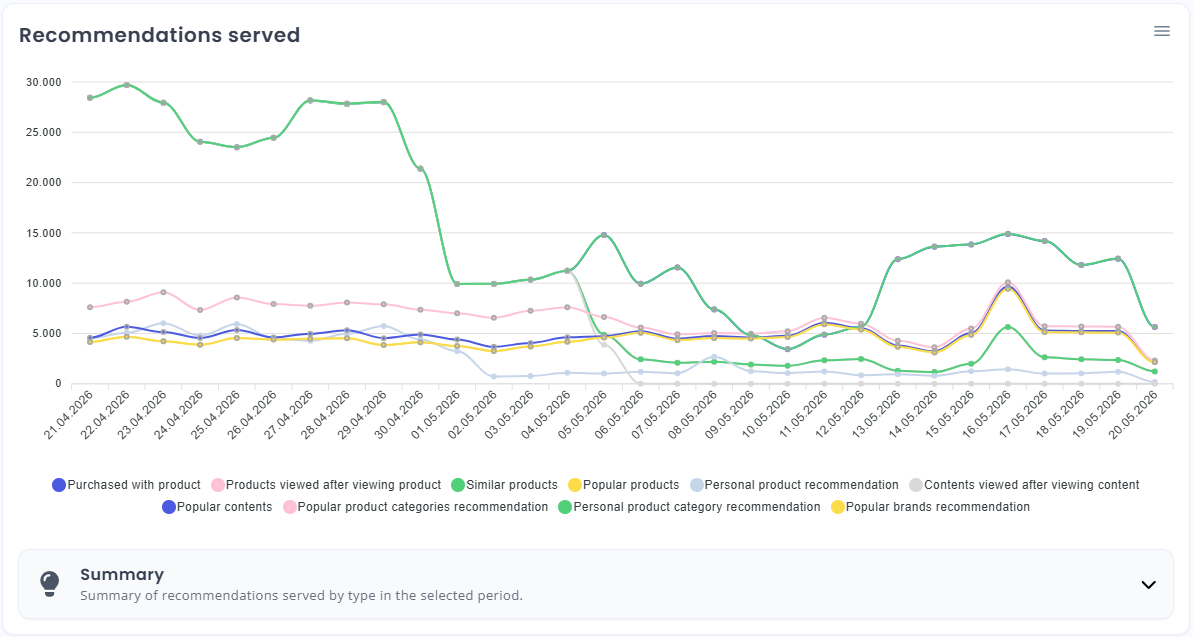The image size is (1193, 637).
Task: Open the chart hamburger menu
Action: click(x=1161, y=31)
